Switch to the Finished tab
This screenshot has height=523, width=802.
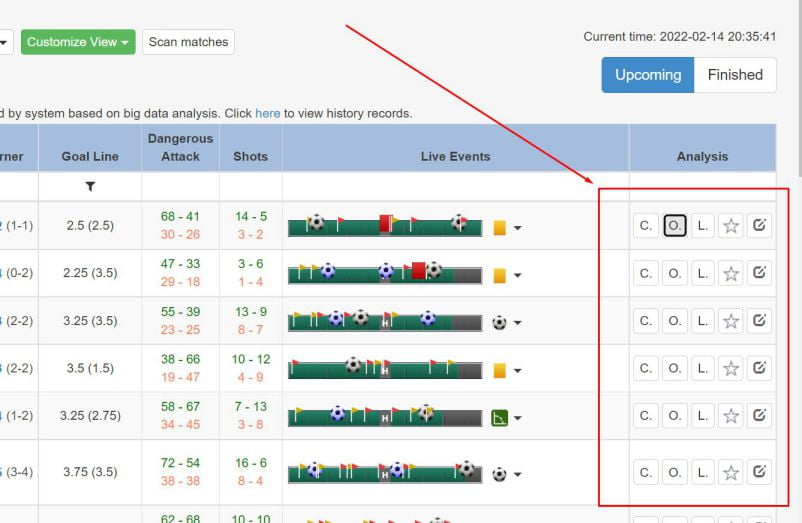(735, 75)
